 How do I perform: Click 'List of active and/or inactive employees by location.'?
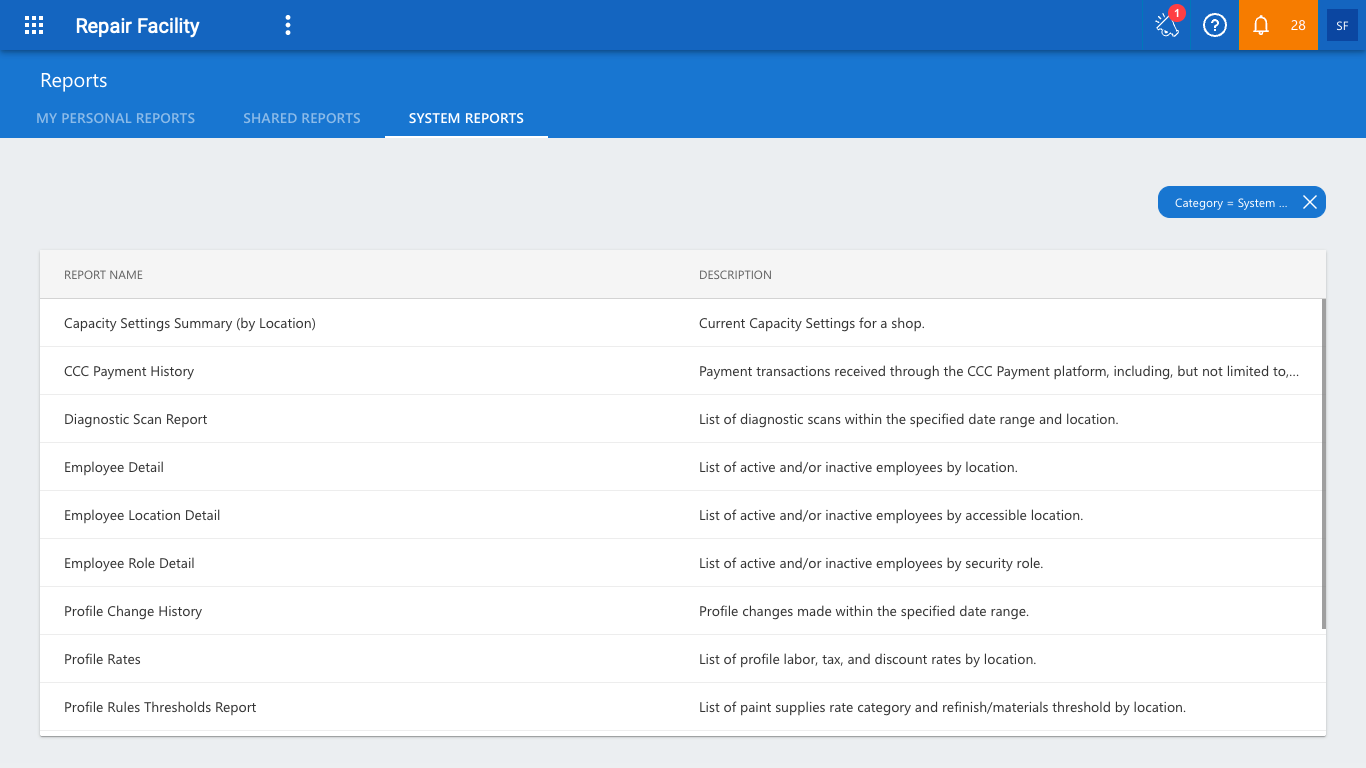pyautogui.click(x=858, y=467)
